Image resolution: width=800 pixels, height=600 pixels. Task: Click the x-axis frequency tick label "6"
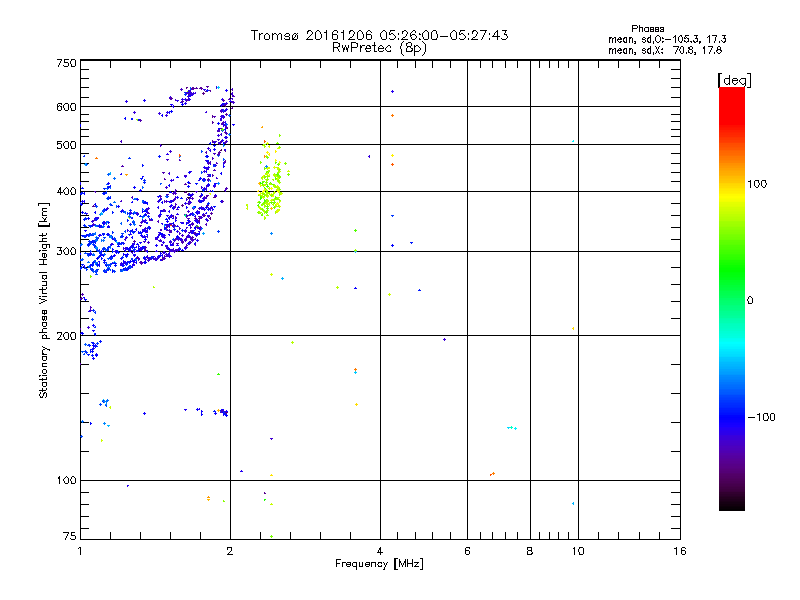click(467, 551)
